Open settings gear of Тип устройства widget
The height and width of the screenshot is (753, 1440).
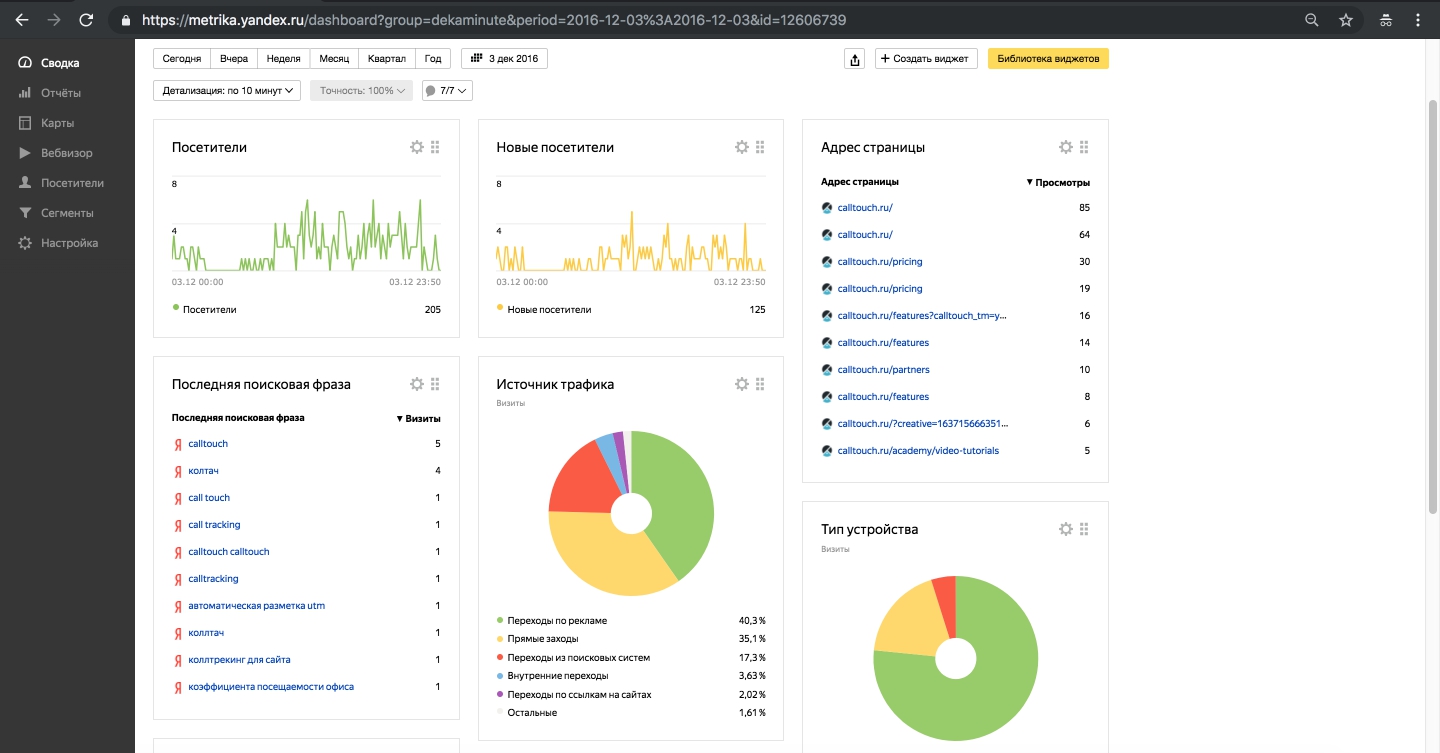click(1066, 529)
